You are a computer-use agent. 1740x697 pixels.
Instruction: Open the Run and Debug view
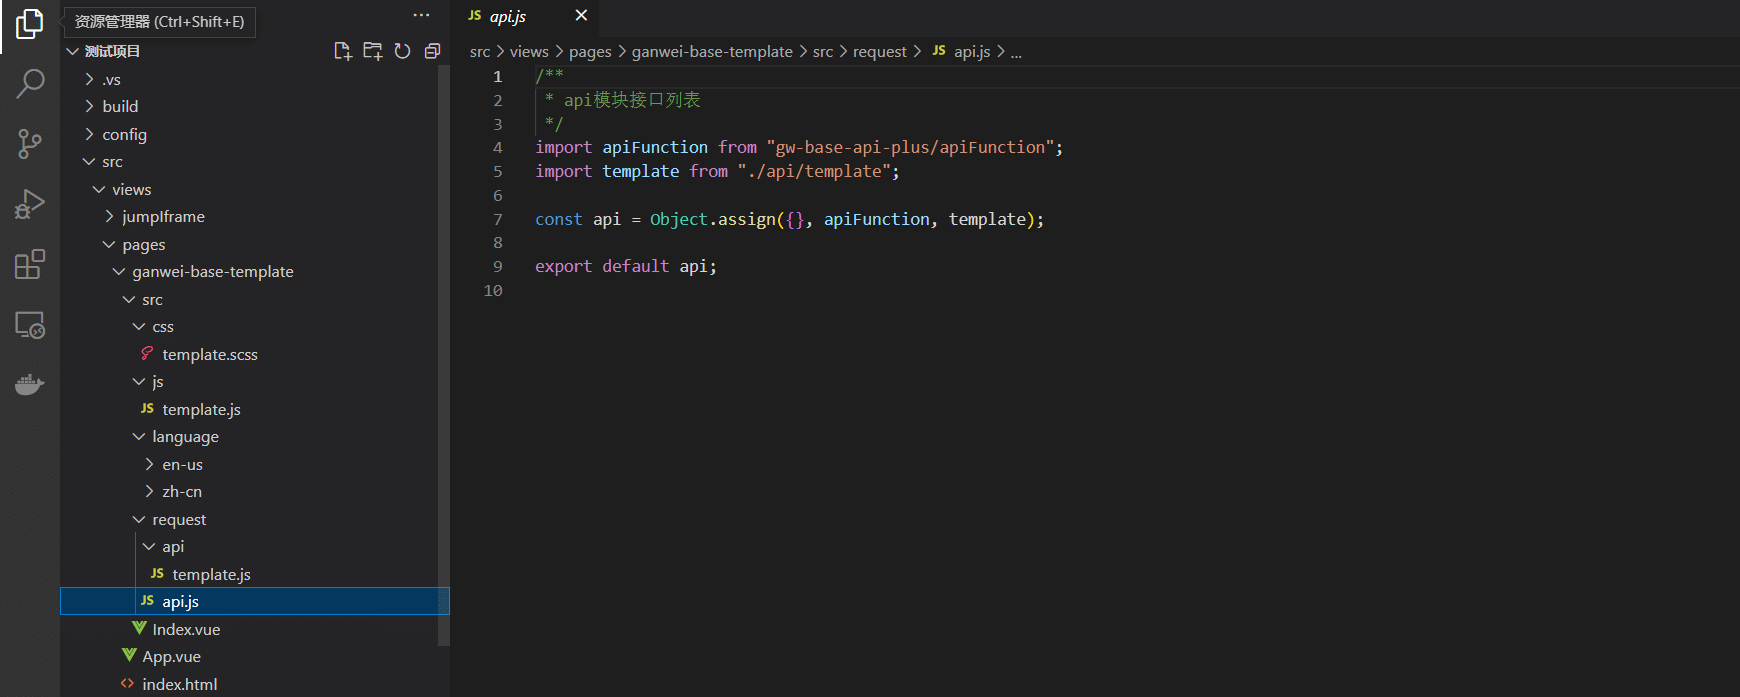coord(30,204)
